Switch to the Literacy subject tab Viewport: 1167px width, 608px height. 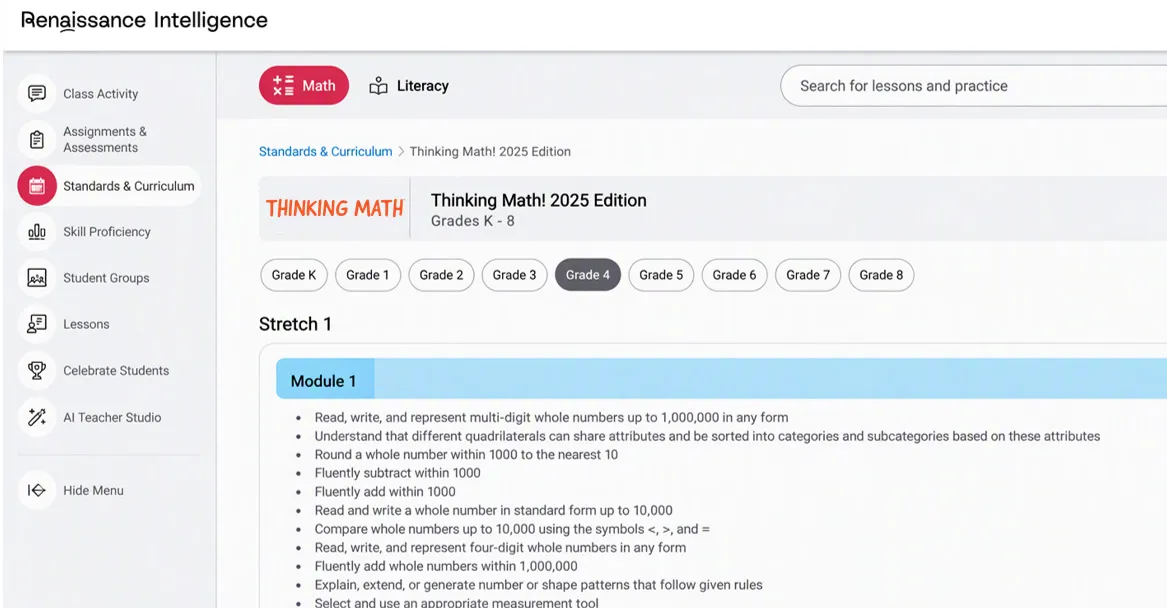[409, 86]
